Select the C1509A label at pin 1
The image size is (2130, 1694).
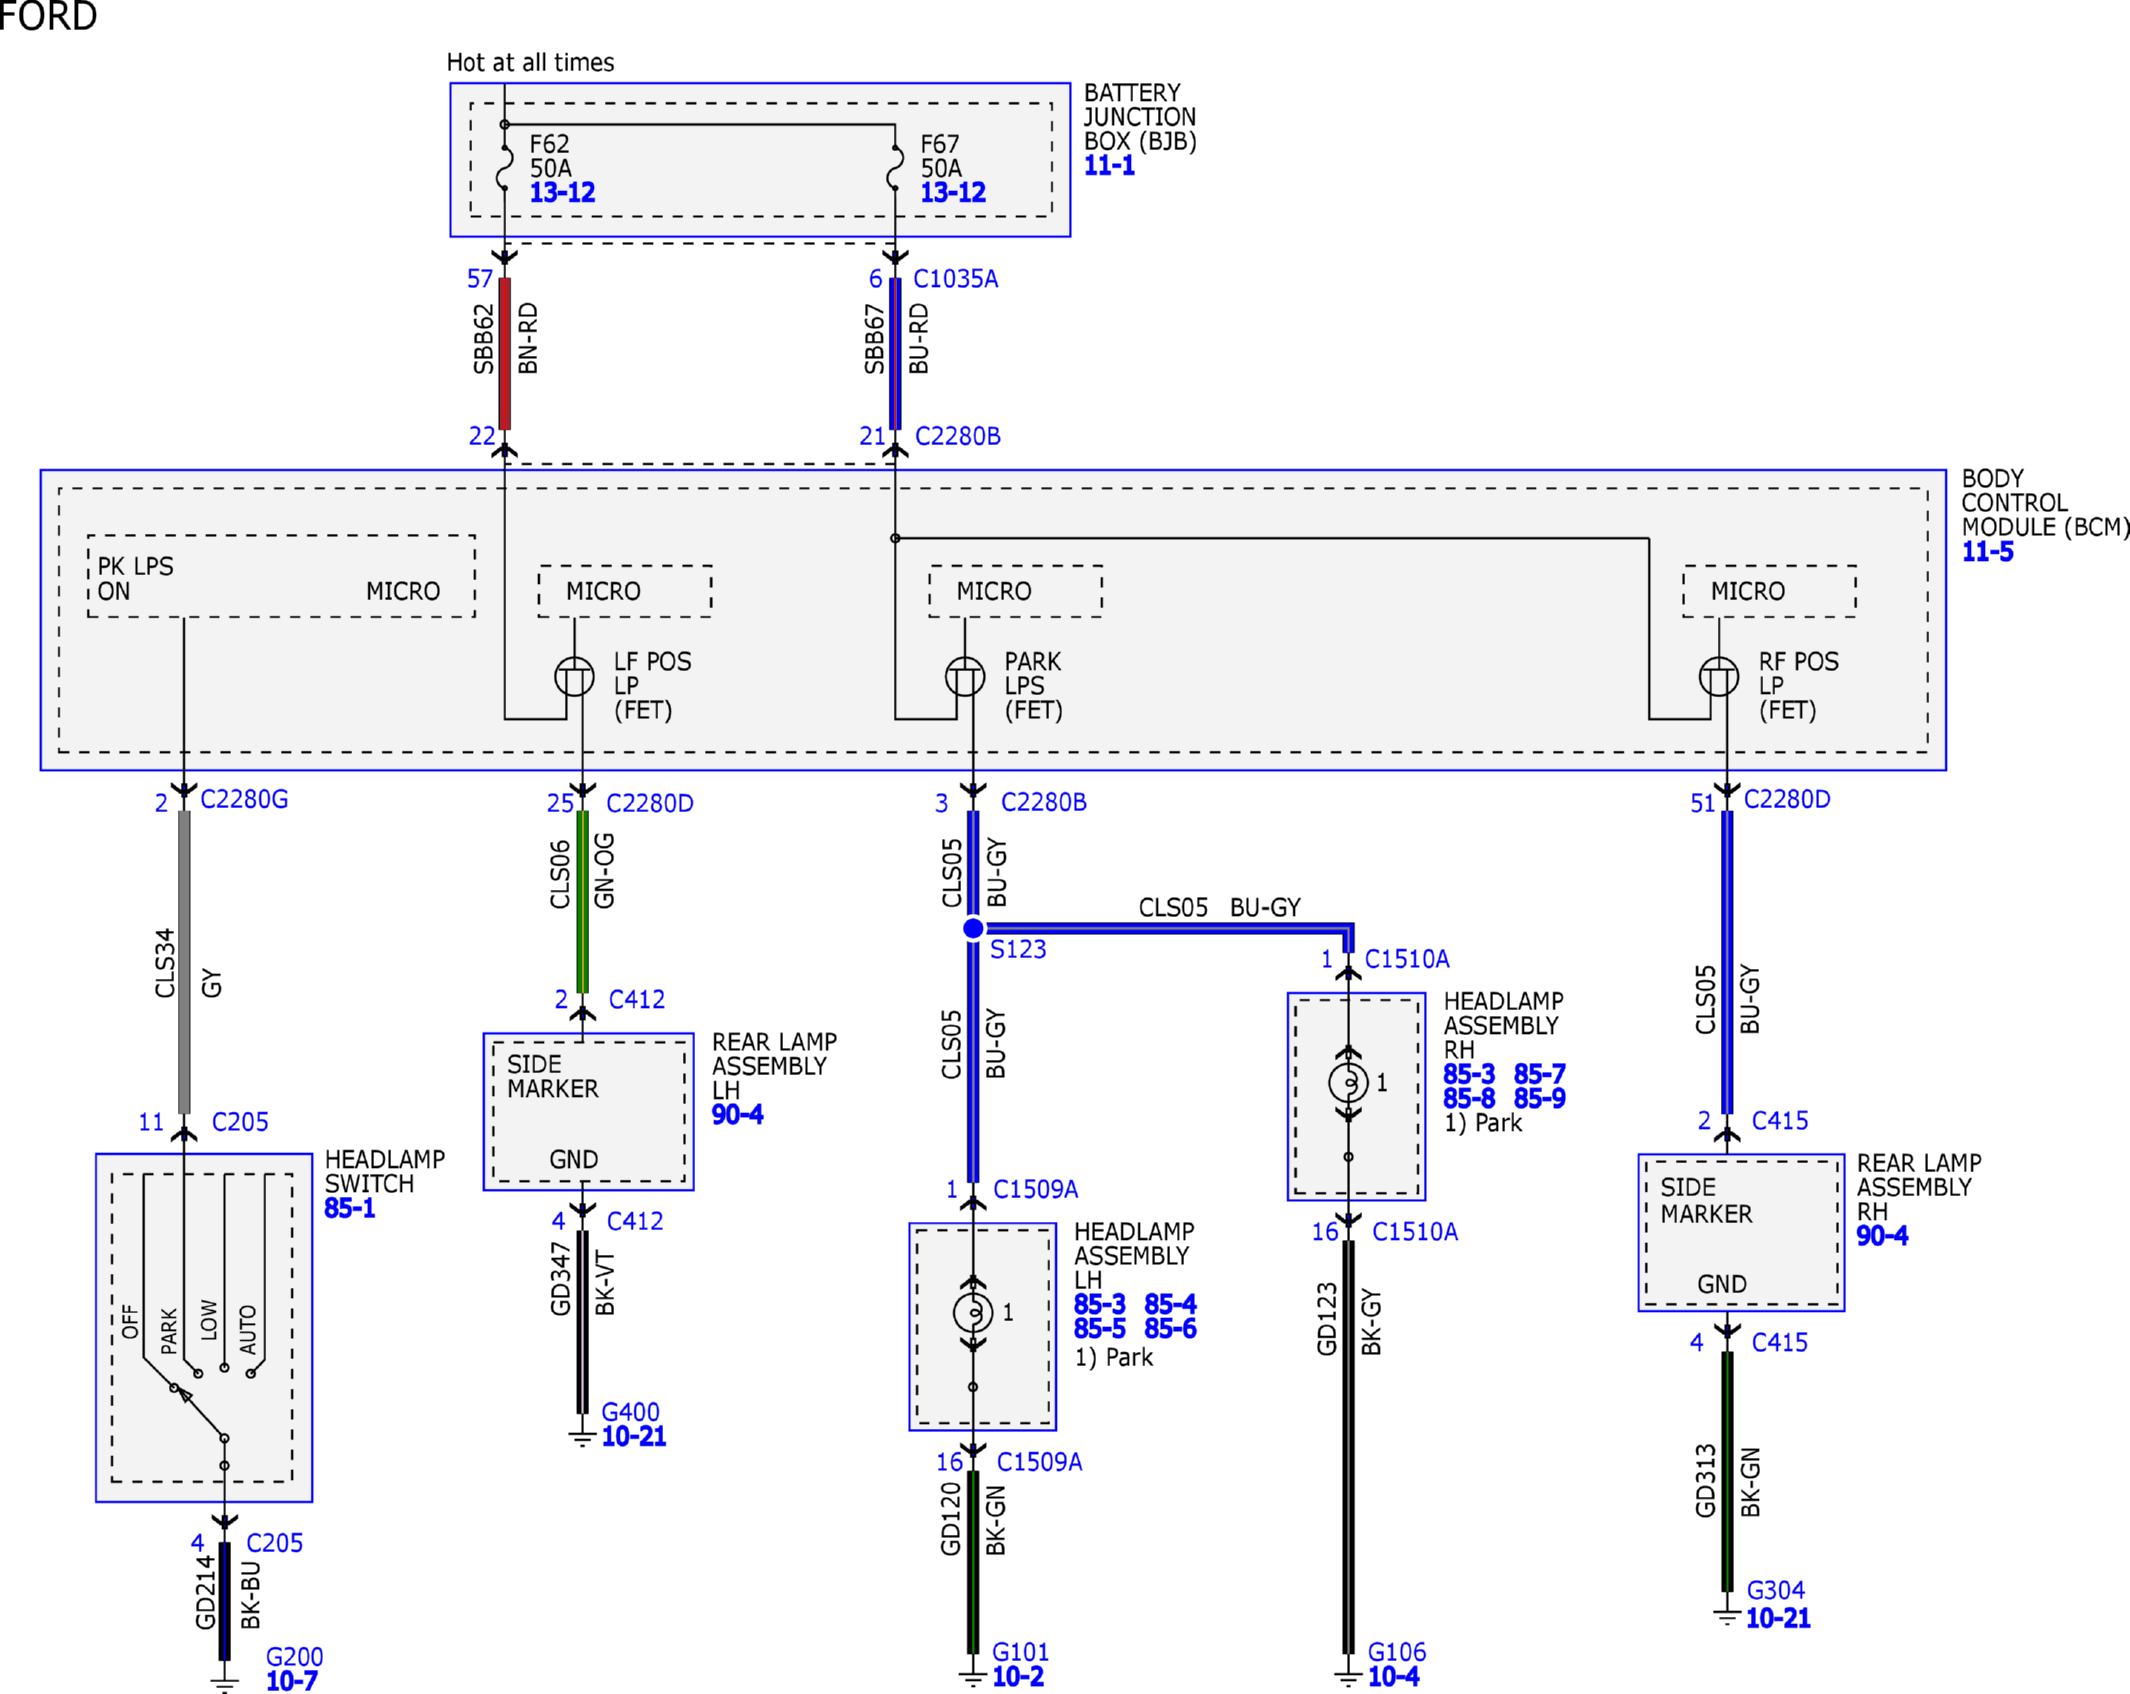pos(1035,1189)
